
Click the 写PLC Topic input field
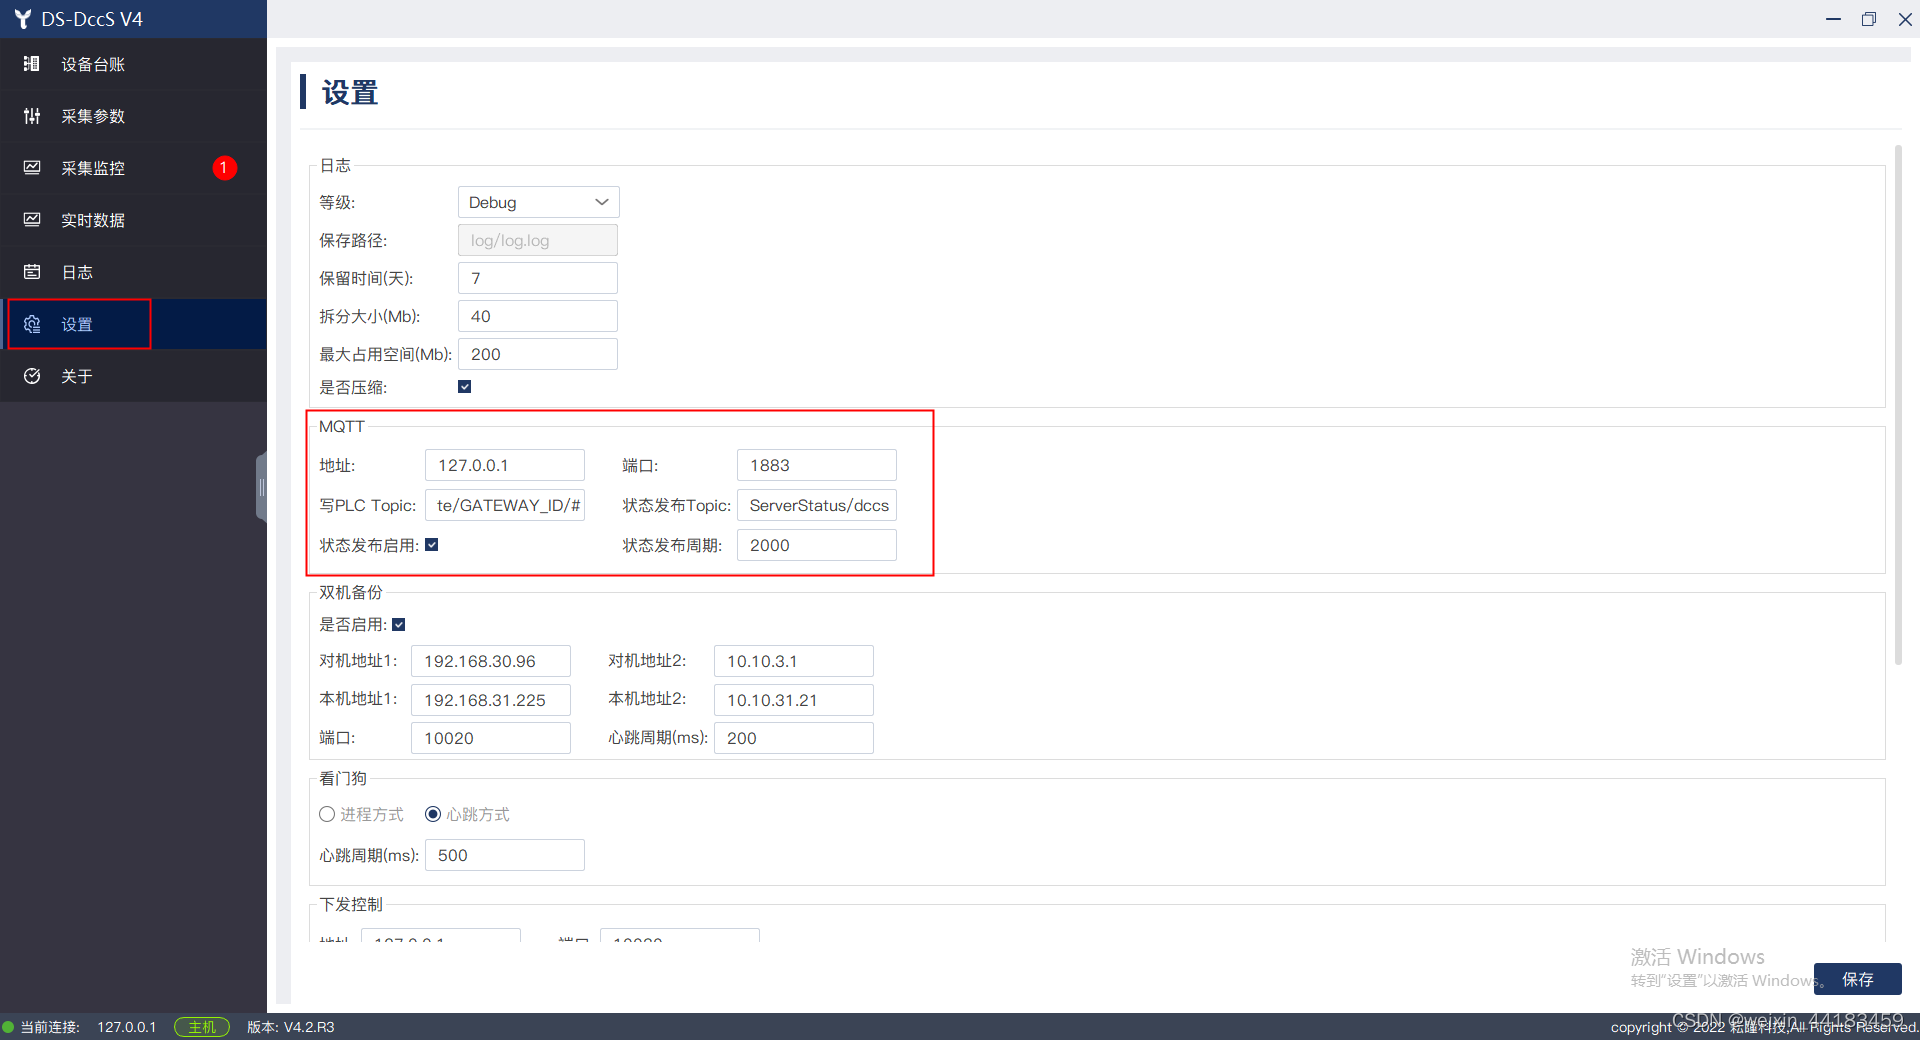[x=505, y=505]
